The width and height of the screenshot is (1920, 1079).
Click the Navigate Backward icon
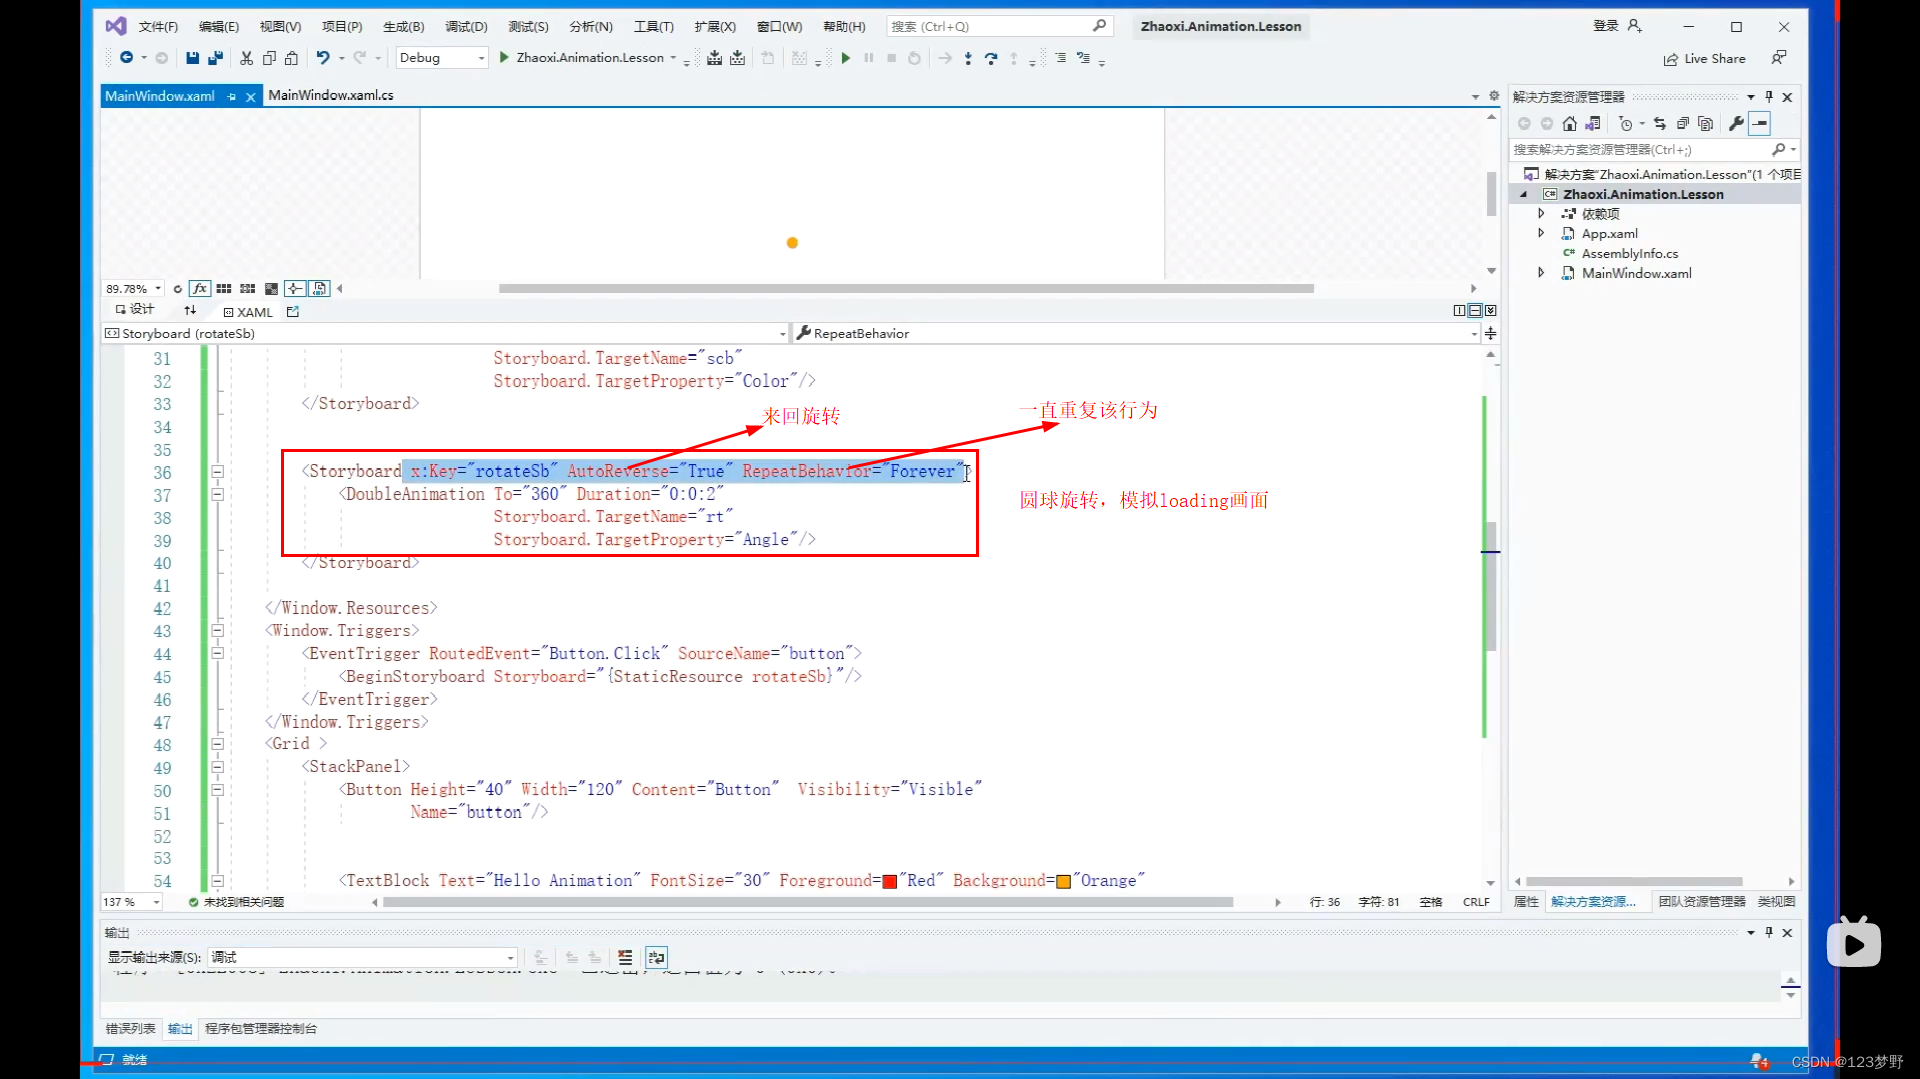126,58
